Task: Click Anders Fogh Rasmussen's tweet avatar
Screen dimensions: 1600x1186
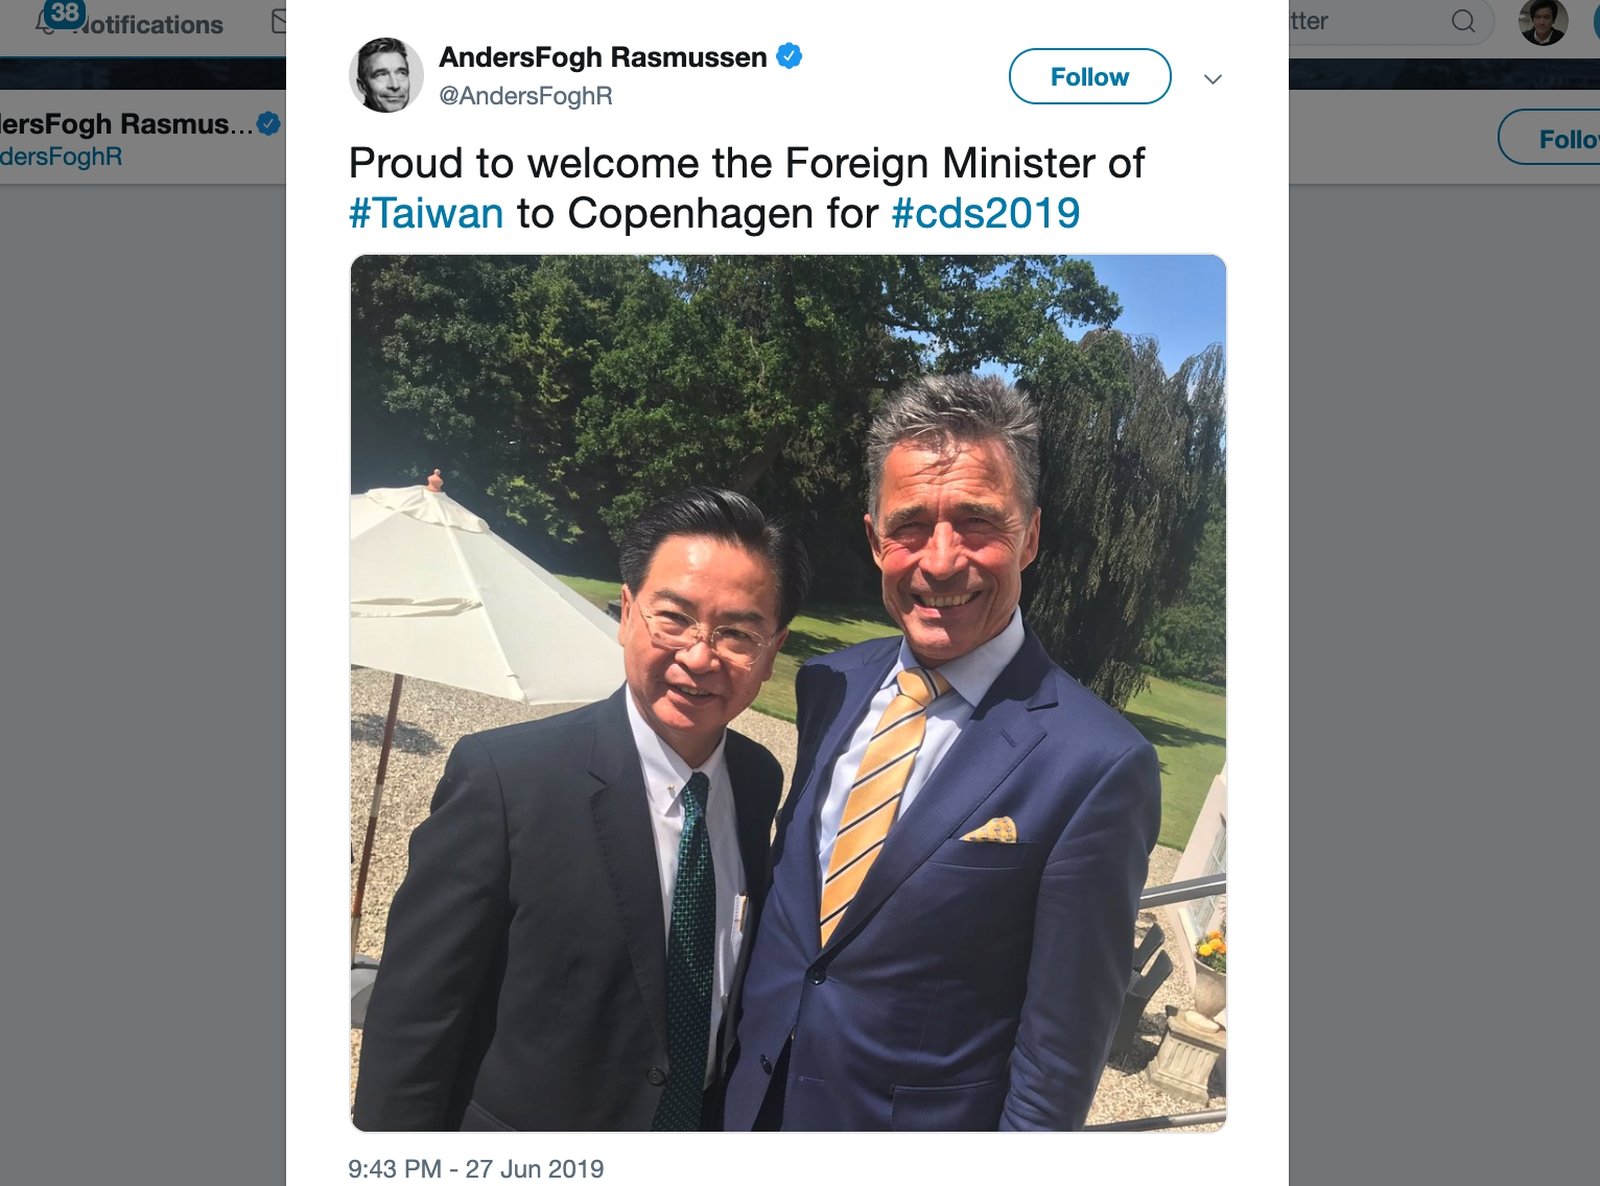Action: [x=386, y=75]
